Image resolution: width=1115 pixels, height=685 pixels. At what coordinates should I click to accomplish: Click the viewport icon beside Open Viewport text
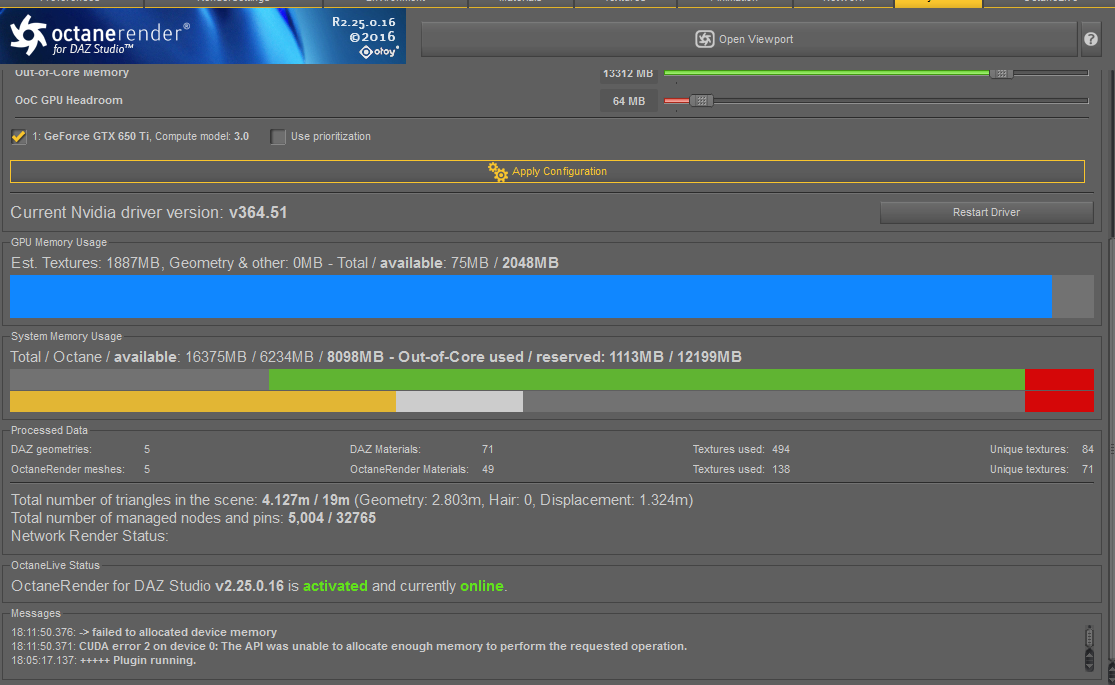tap(704, 39)
